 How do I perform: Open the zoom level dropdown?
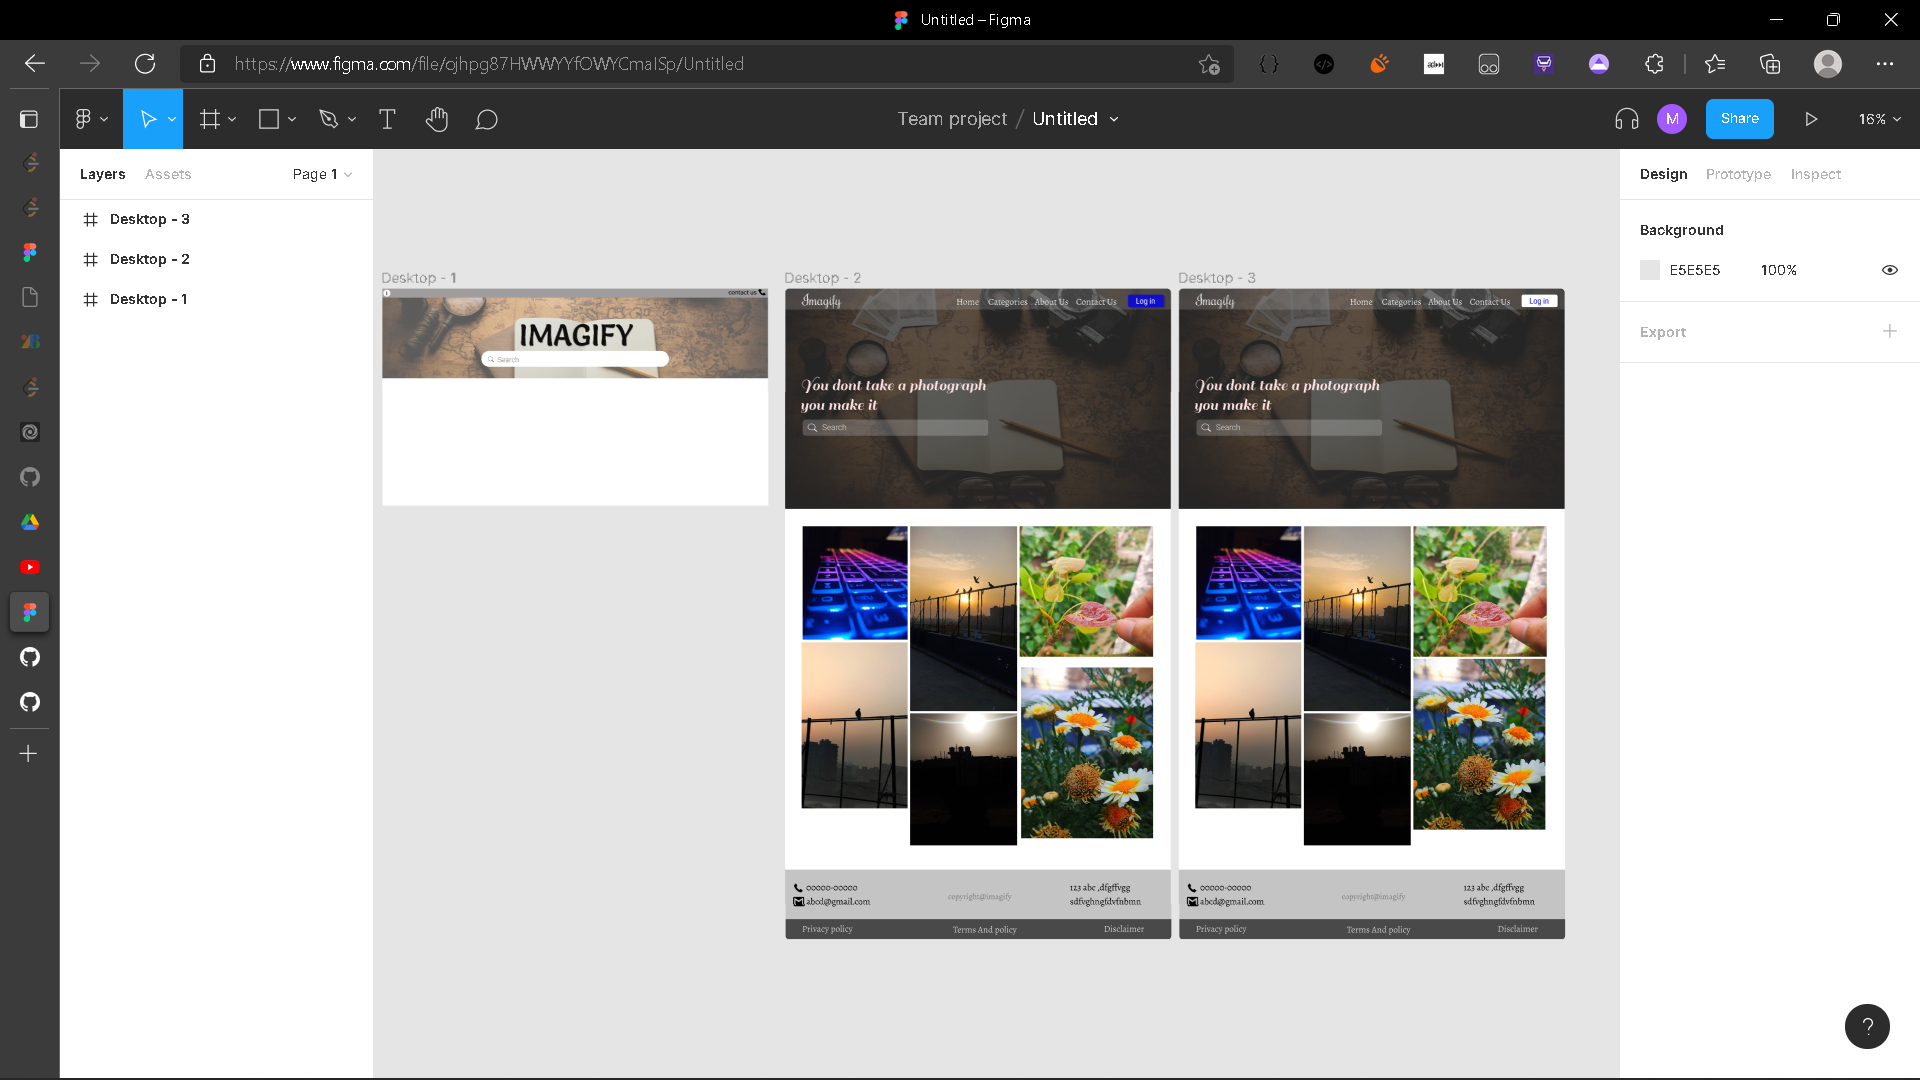point(1877,119)
